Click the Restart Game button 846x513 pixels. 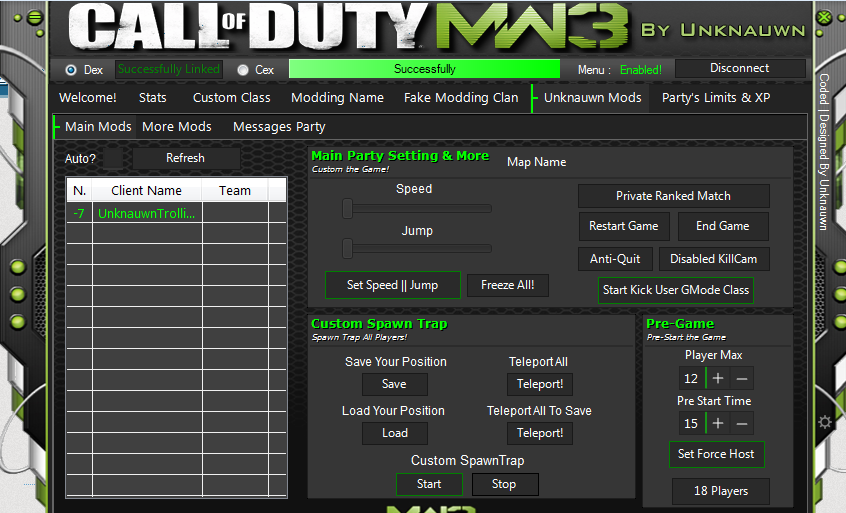(624, 226)
